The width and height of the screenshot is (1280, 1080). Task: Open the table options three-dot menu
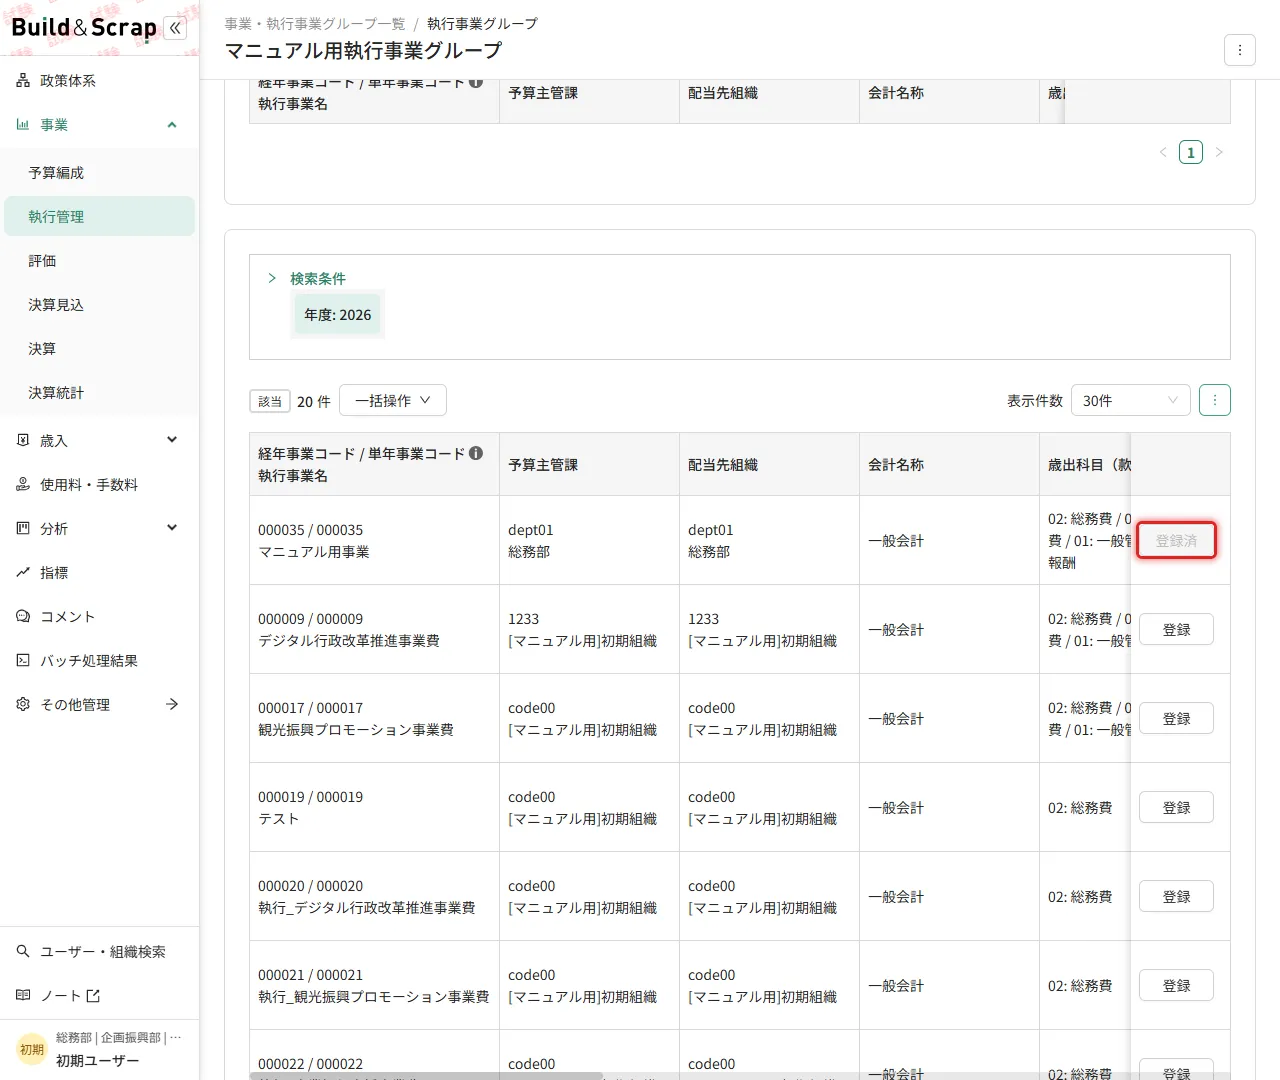[x=1215, y=400]
